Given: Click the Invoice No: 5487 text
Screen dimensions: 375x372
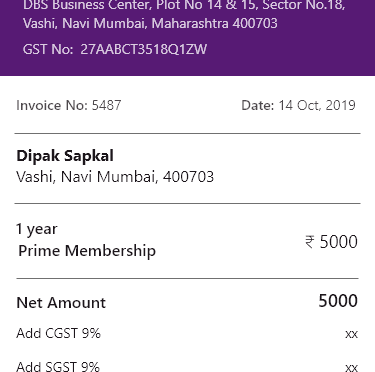Looking at the screenshot, I should (69, 105).
